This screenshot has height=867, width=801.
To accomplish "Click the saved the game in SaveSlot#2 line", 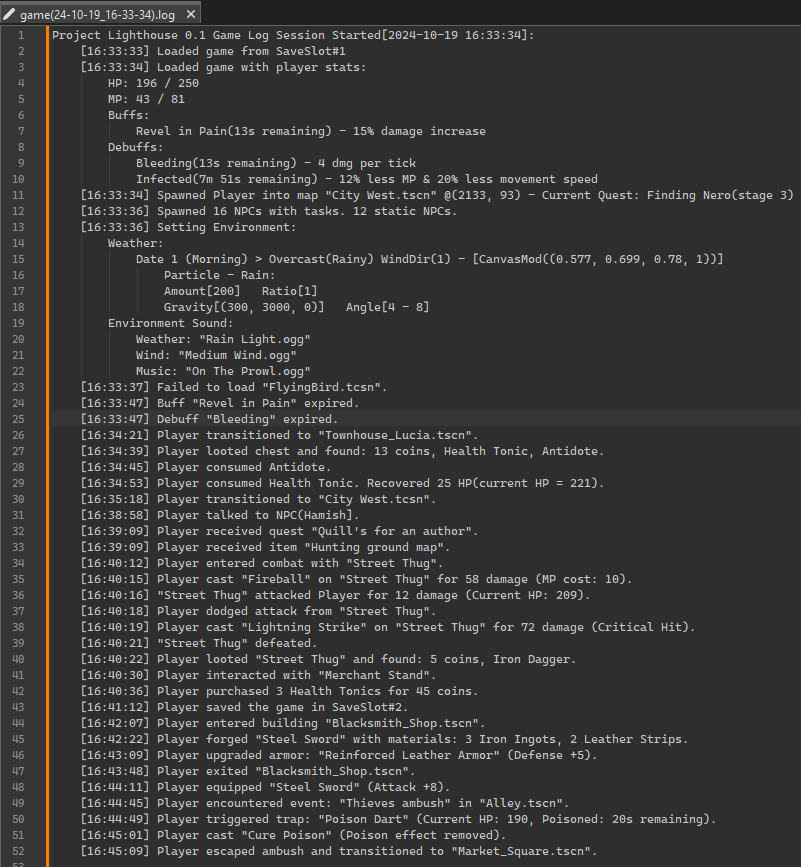I will coord(244,707).
